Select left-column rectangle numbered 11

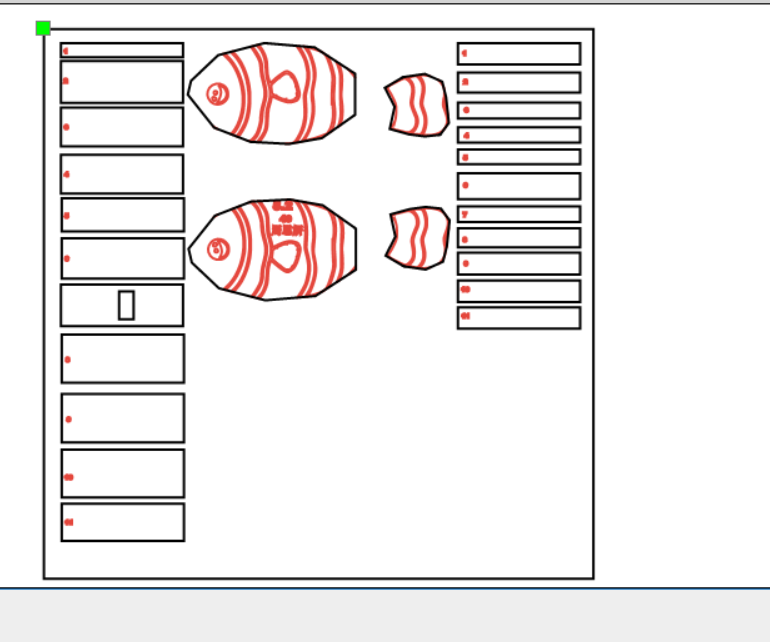(x=123, y=522)
